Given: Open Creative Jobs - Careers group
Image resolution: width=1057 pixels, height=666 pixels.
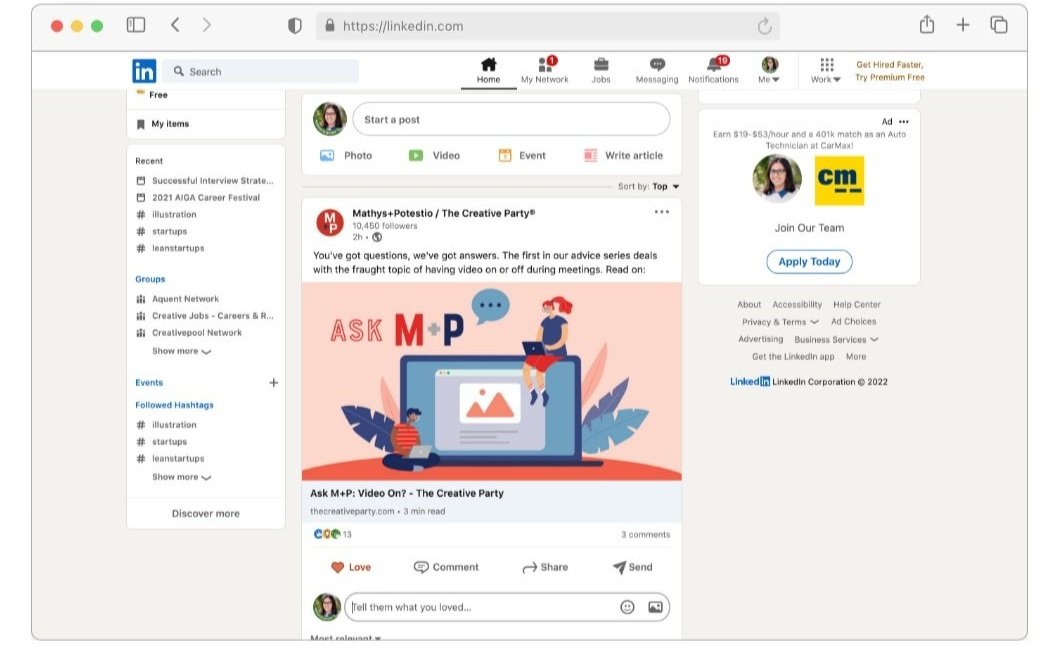Looking at the screenshot, I should (205, 315).
